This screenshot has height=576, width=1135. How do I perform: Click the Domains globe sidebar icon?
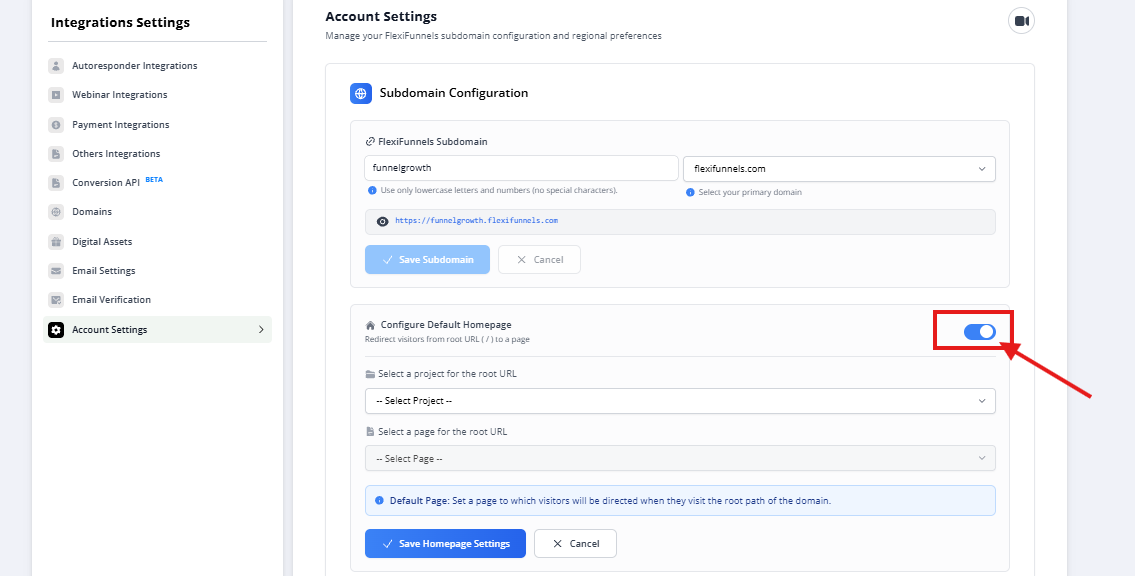click(56, 212)
